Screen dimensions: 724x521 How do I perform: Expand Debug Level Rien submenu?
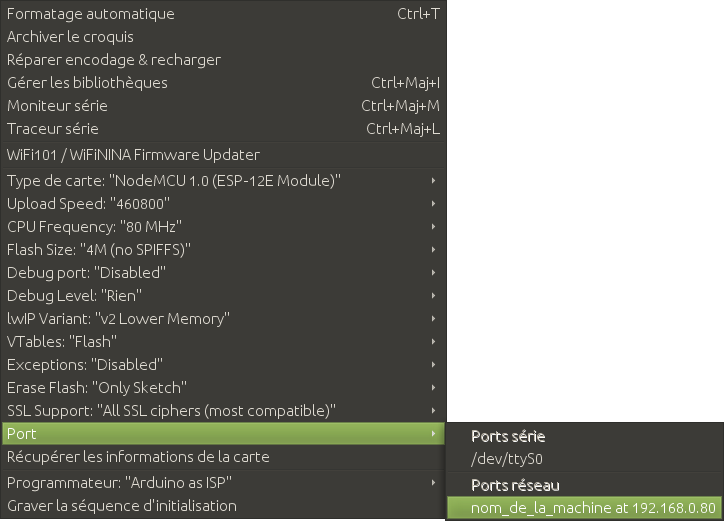[x=74, y=296]
